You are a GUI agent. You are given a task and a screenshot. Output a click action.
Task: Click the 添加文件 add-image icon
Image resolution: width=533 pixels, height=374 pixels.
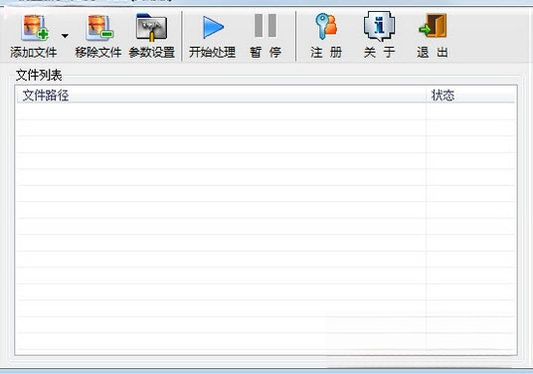[35, 27]
